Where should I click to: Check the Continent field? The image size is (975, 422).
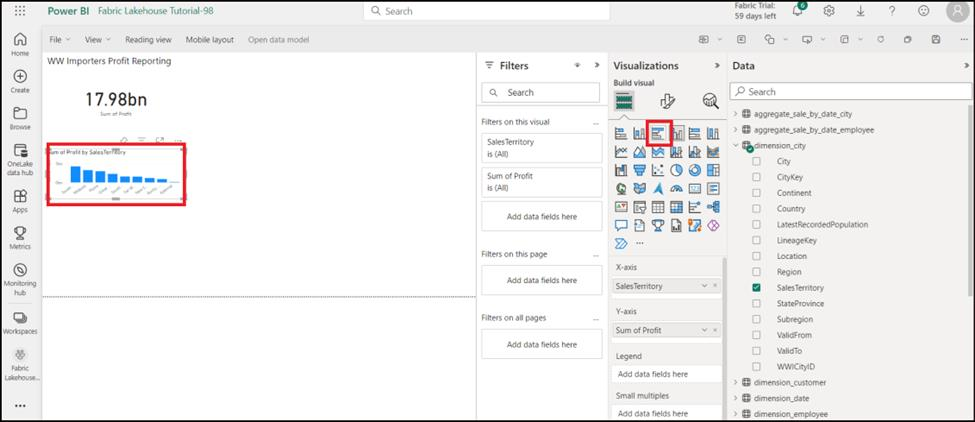[x=756, y=193]
